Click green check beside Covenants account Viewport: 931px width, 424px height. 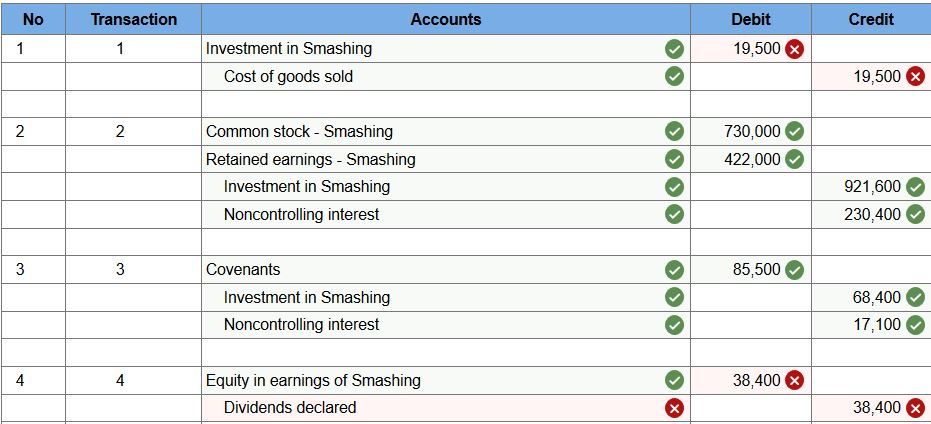674,270
